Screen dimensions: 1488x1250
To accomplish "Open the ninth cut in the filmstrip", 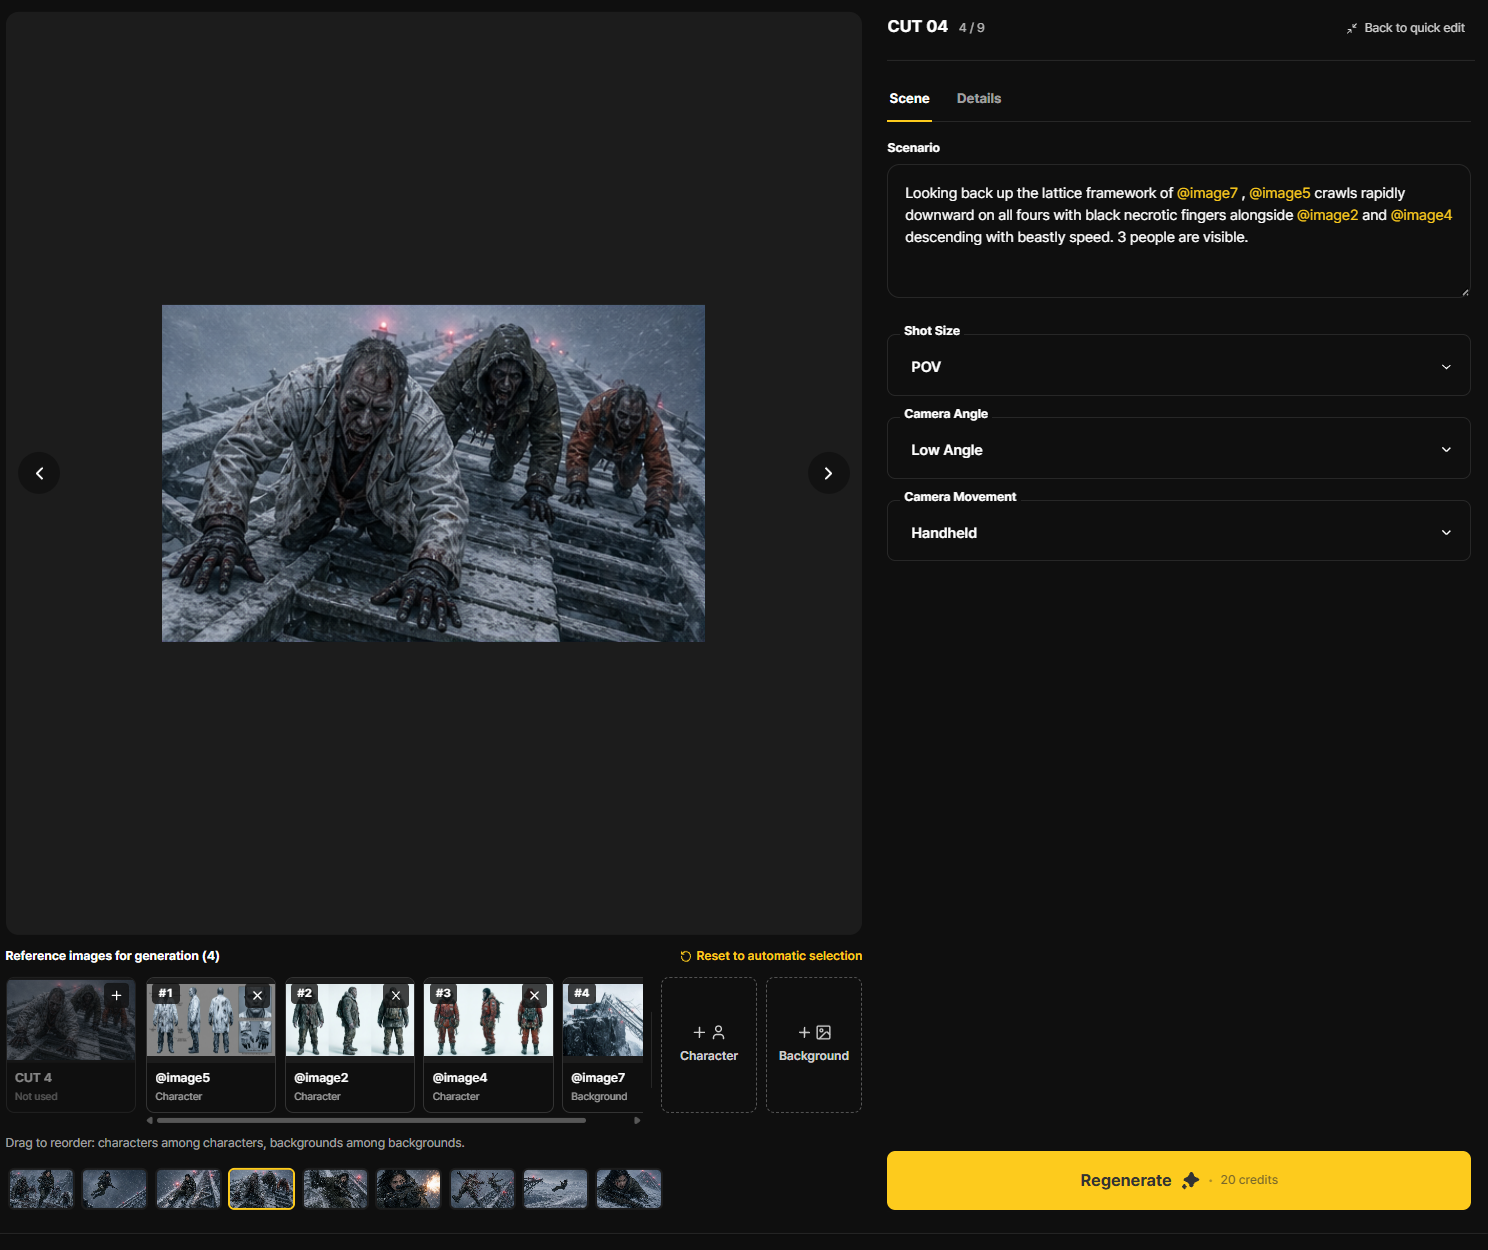I will pos(629,1189).
